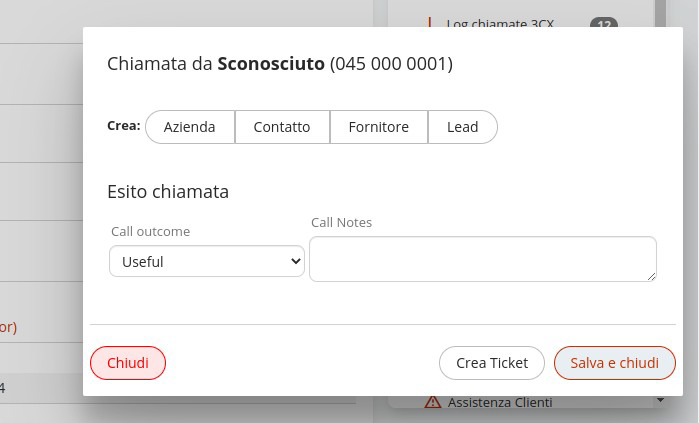Click the Crea Ticket button
The height and width of the screenshot is (423, 699).
point(492,363)
